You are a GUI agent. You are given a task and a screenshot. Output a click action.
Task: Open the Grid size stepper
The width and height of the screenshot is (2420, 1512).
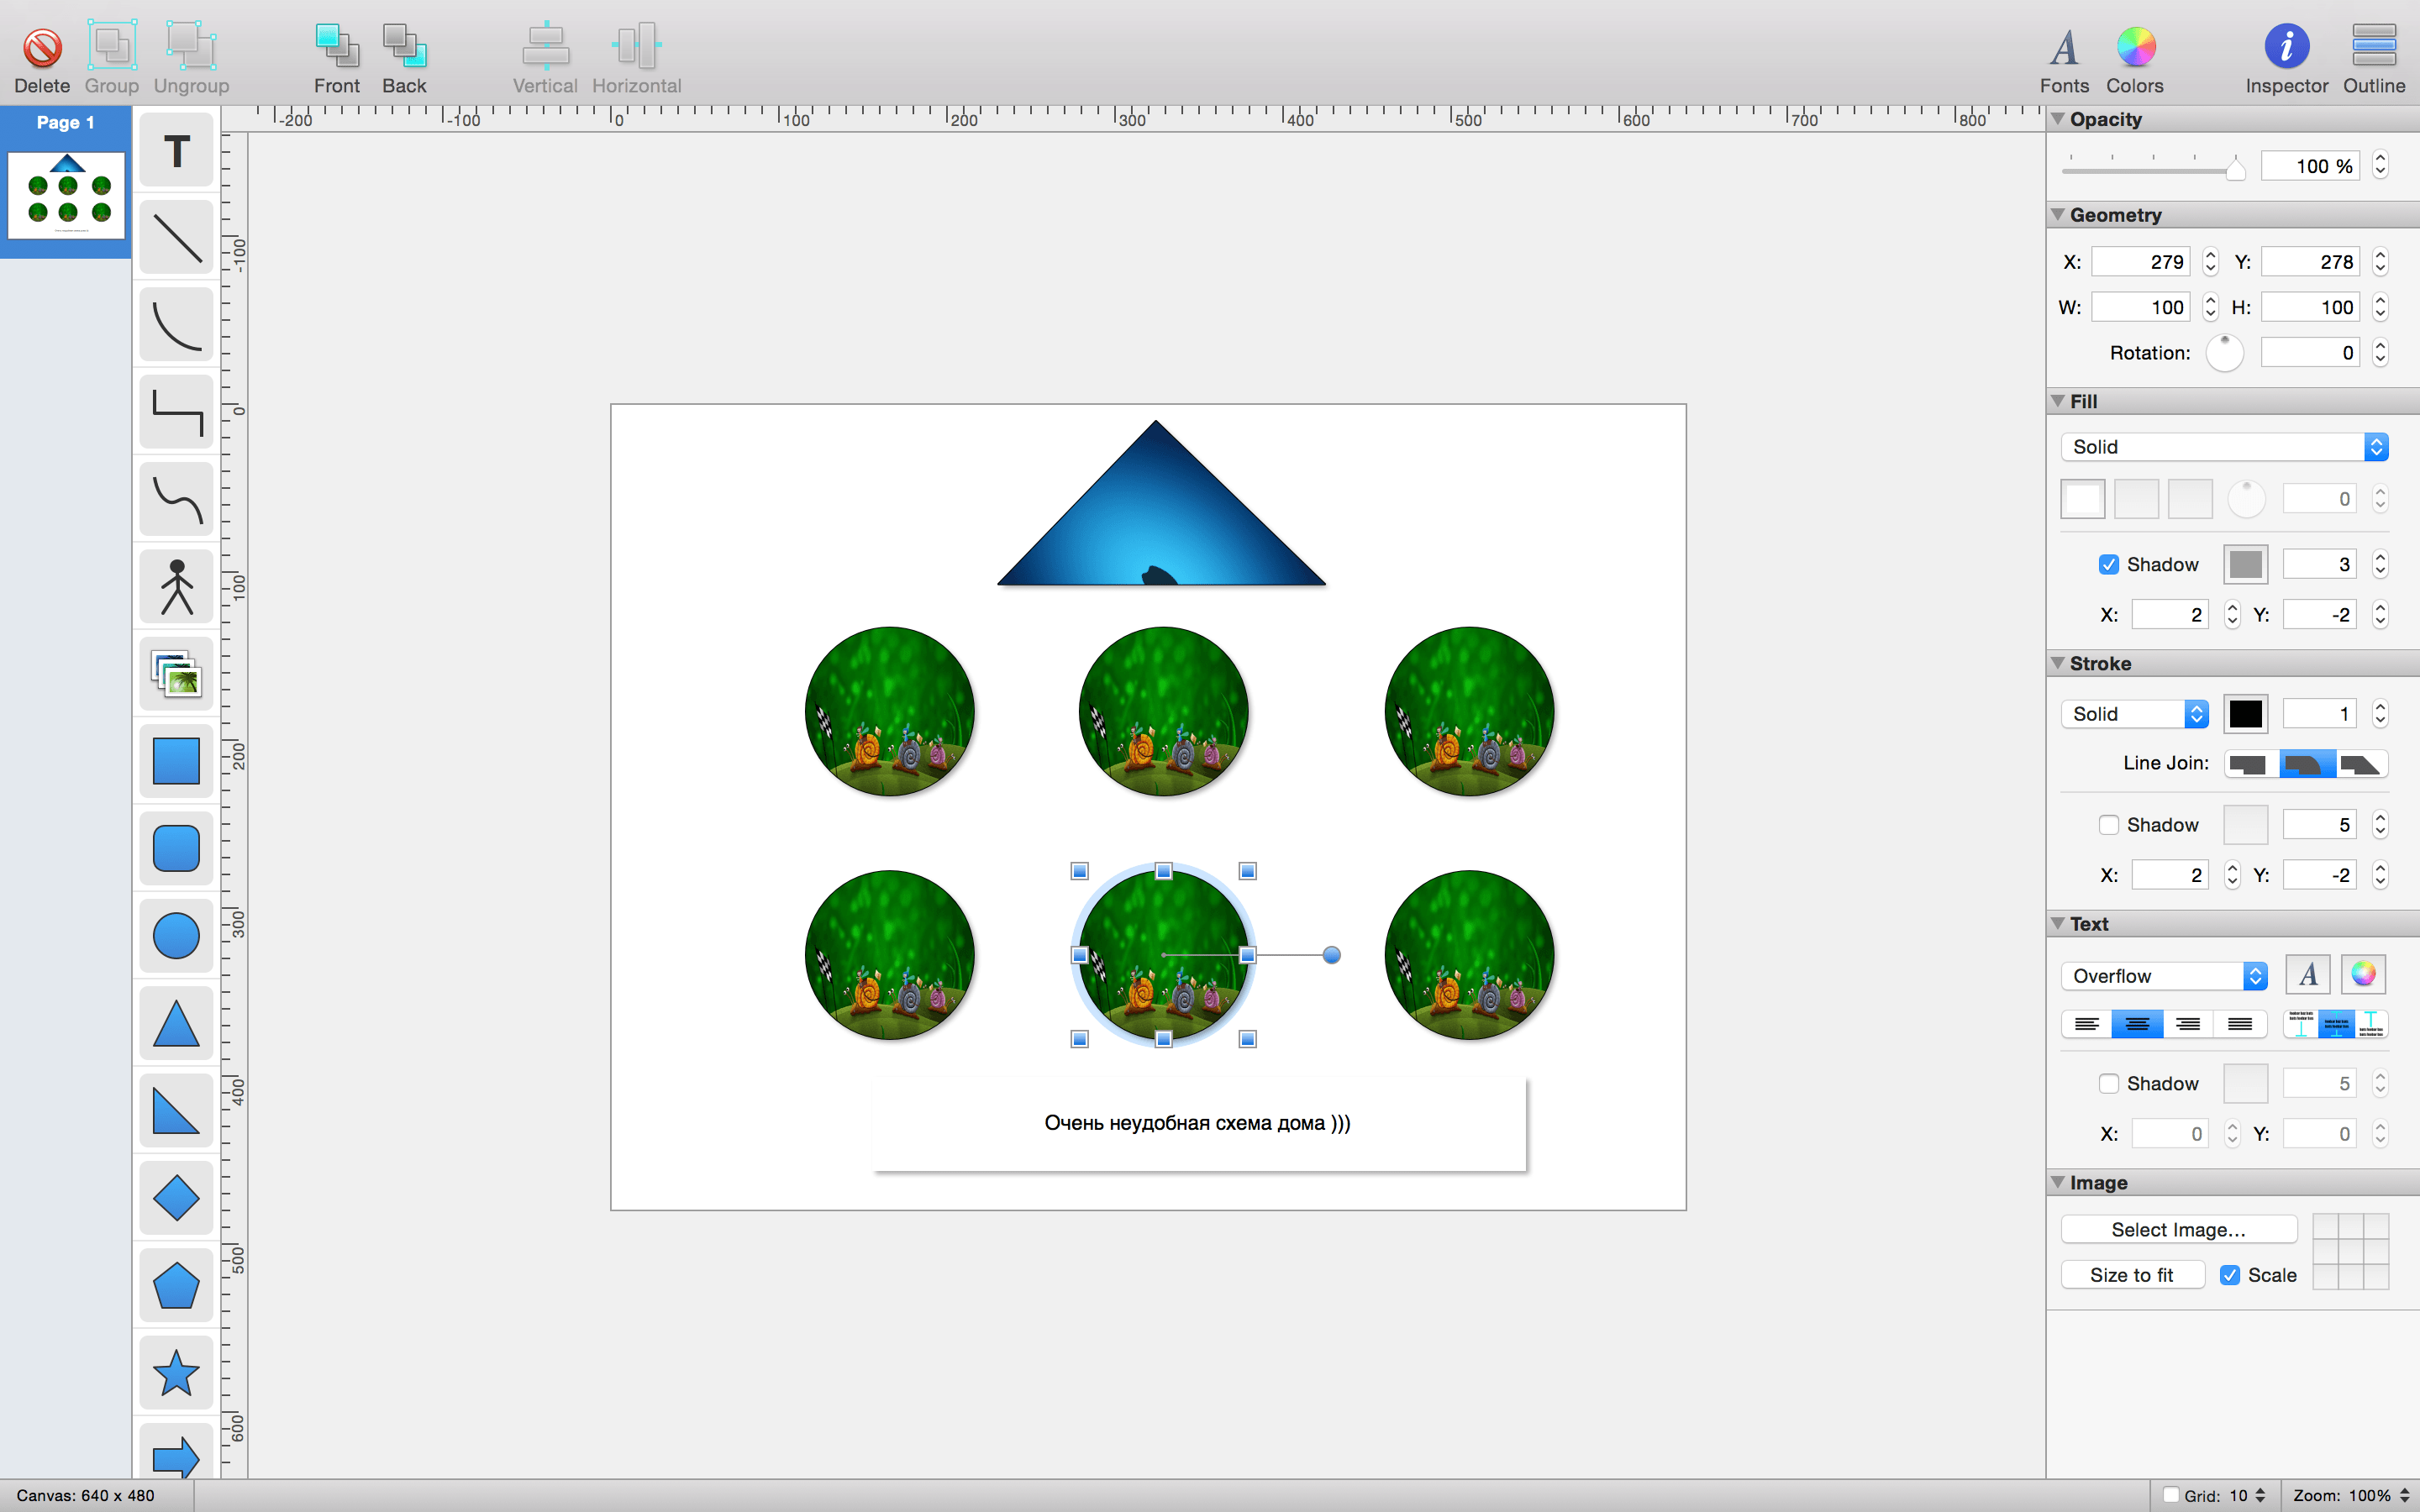[2260, 1495]
